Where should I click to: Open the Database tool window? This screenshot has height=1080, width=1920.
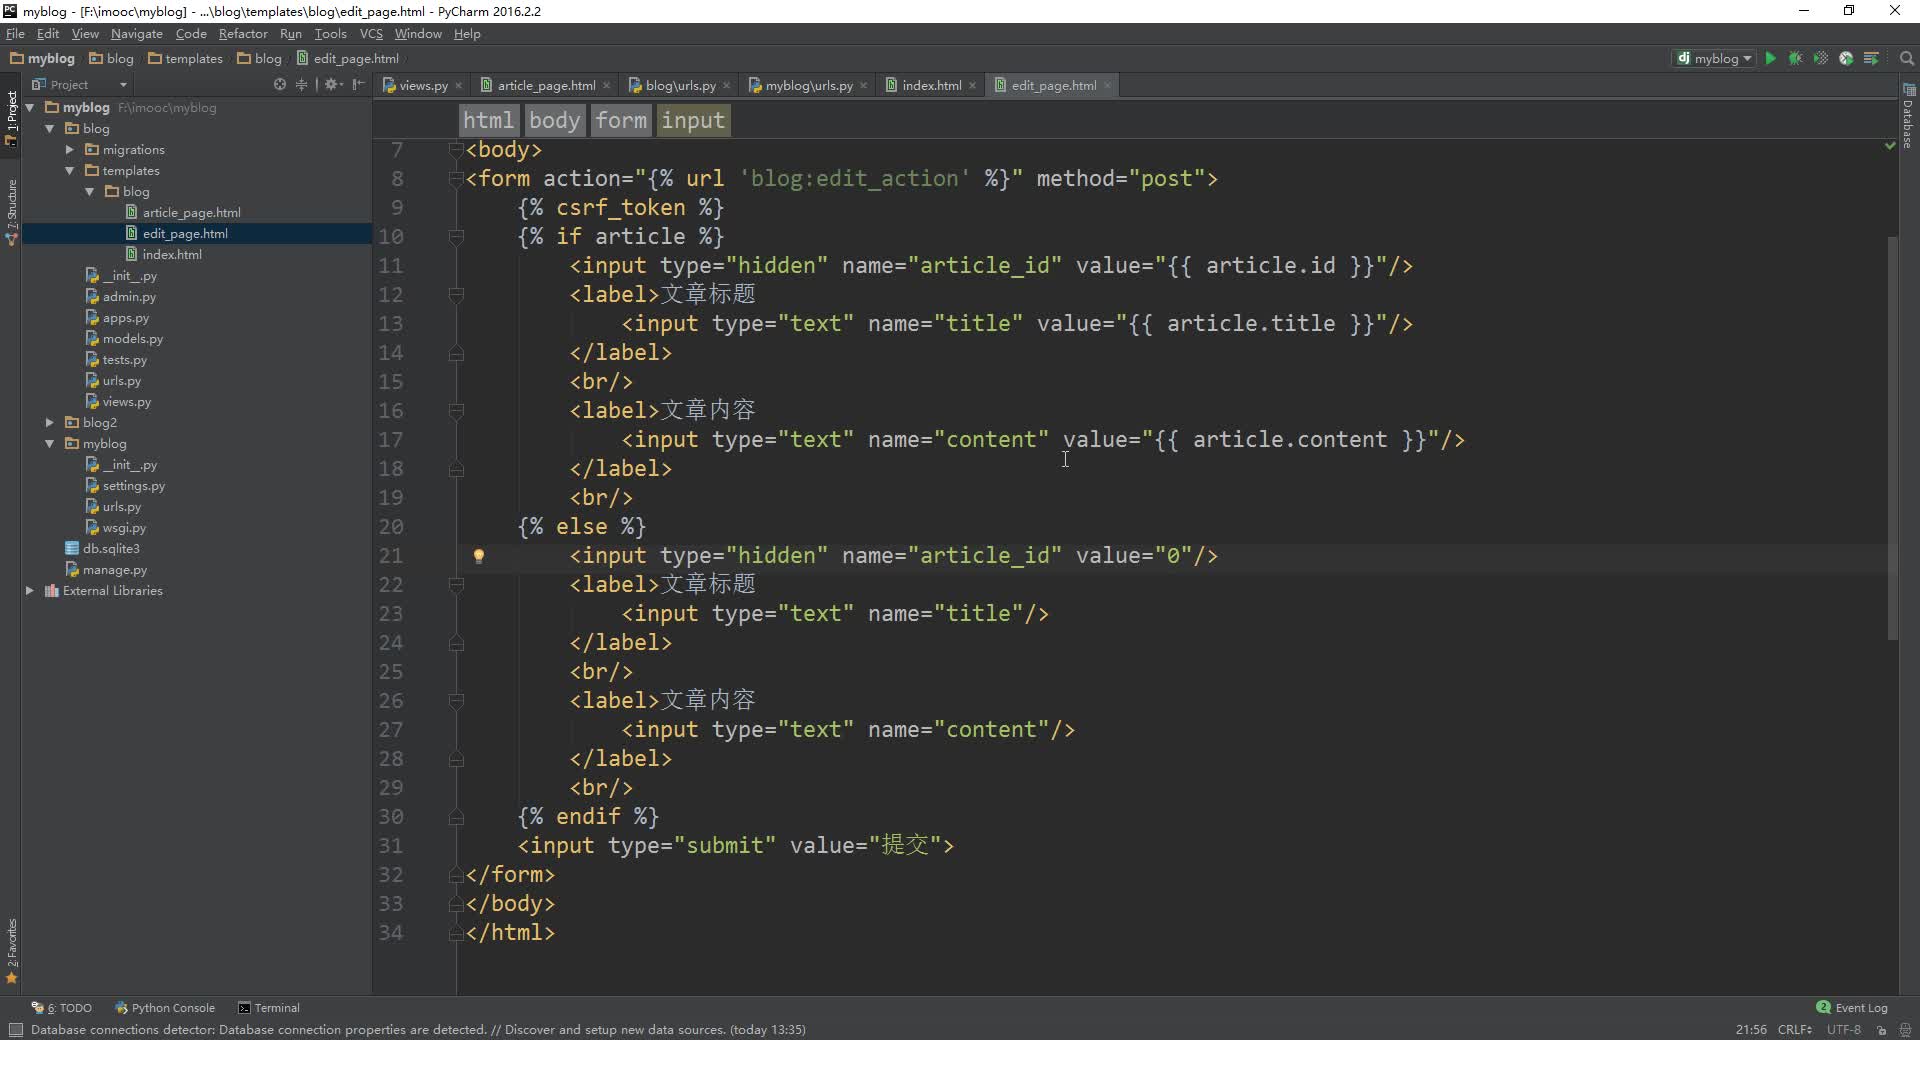pyautogui.click(x=1908, y=115)
